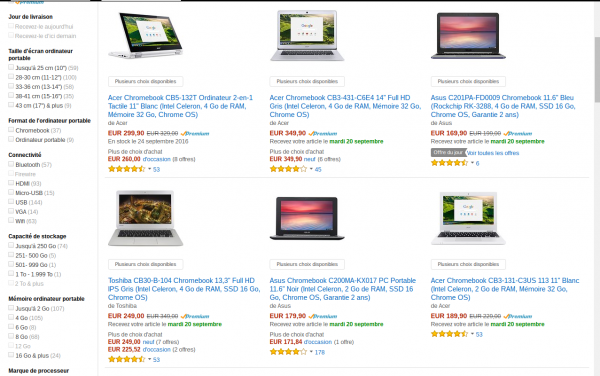Open the Acer Chromebook CB3-431 product image
Image resolution: width=600 pixels, height=376 pixels.
pos(307,36)
